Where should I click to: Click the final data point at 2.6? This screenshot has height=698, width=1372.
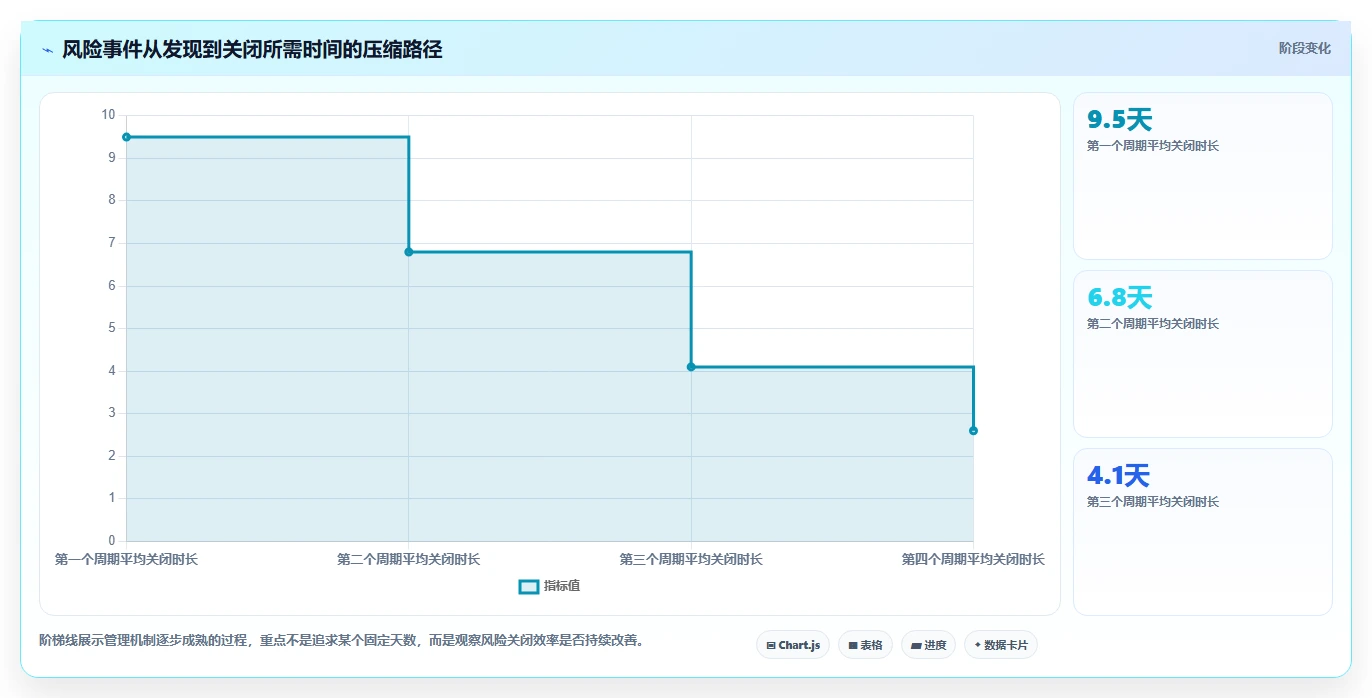[973, 431]
